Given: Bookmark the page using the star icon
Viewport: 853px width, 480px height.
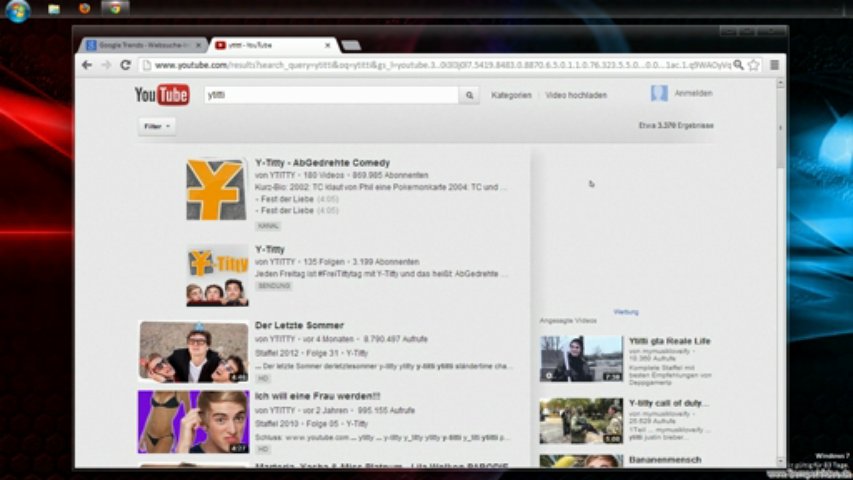Looking at the screenshot, I should [x=754, y=65].
